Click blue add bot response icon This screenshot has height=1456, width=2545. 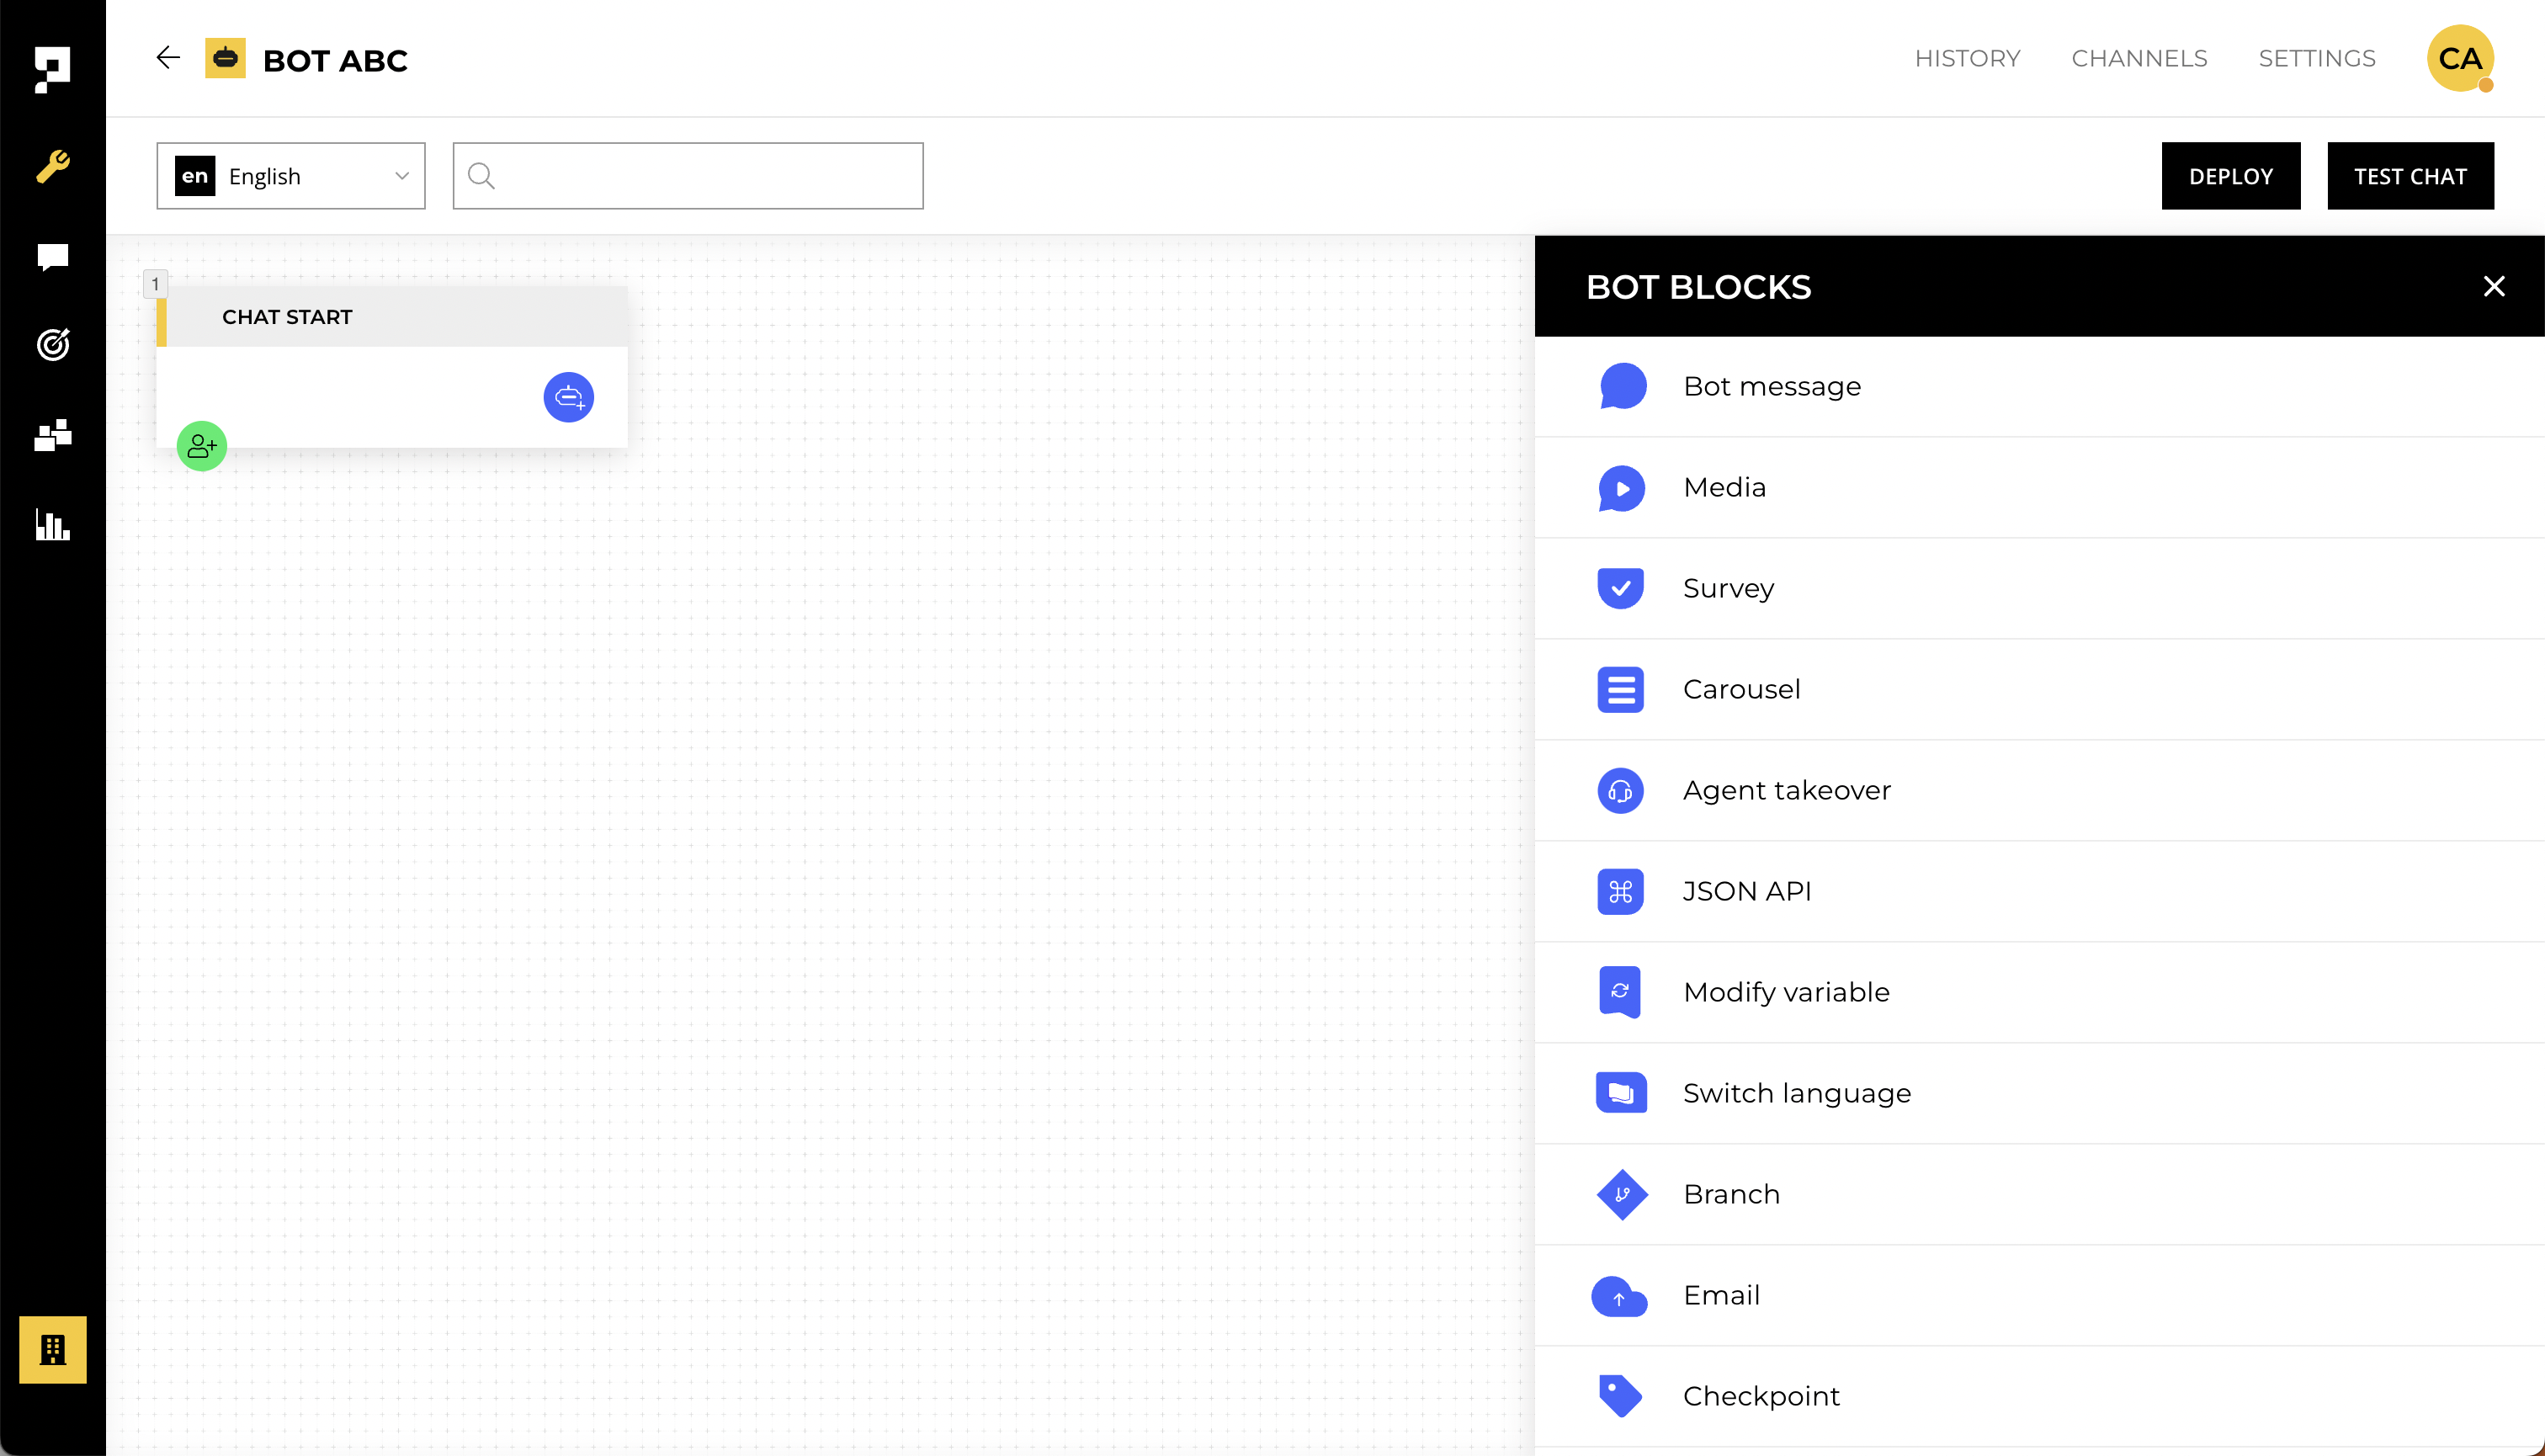point(568,397)
